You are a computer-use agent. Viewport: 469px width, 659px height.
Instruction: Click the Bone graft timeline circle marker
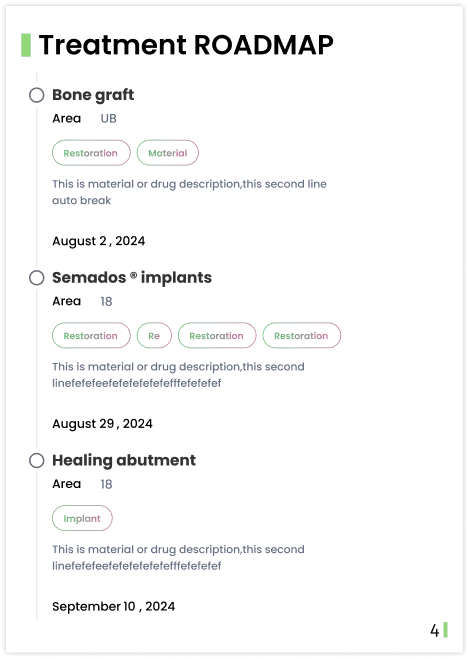(x=37, y=95)
